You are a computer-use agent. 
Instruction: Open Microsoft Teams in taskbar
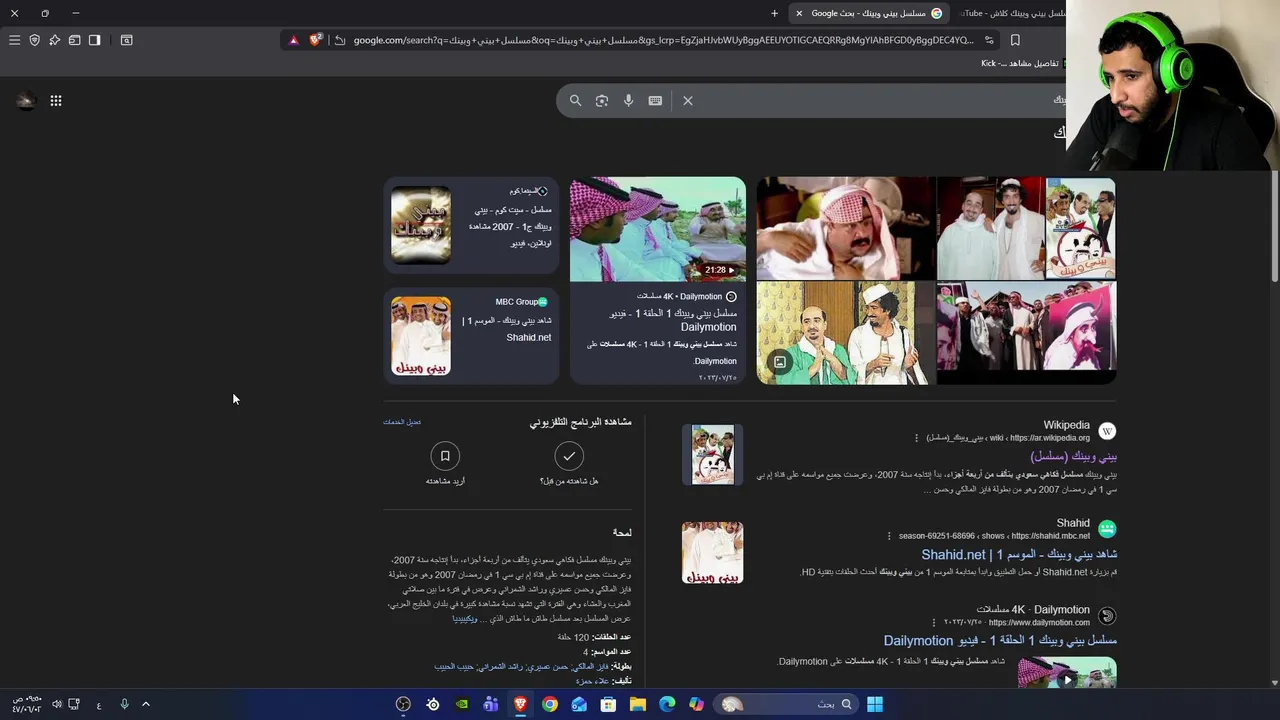[491, 704]
